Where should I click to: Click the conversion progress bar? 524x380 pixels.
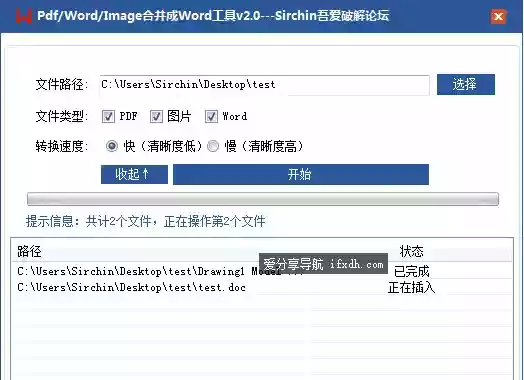click(x=263, y=199)
